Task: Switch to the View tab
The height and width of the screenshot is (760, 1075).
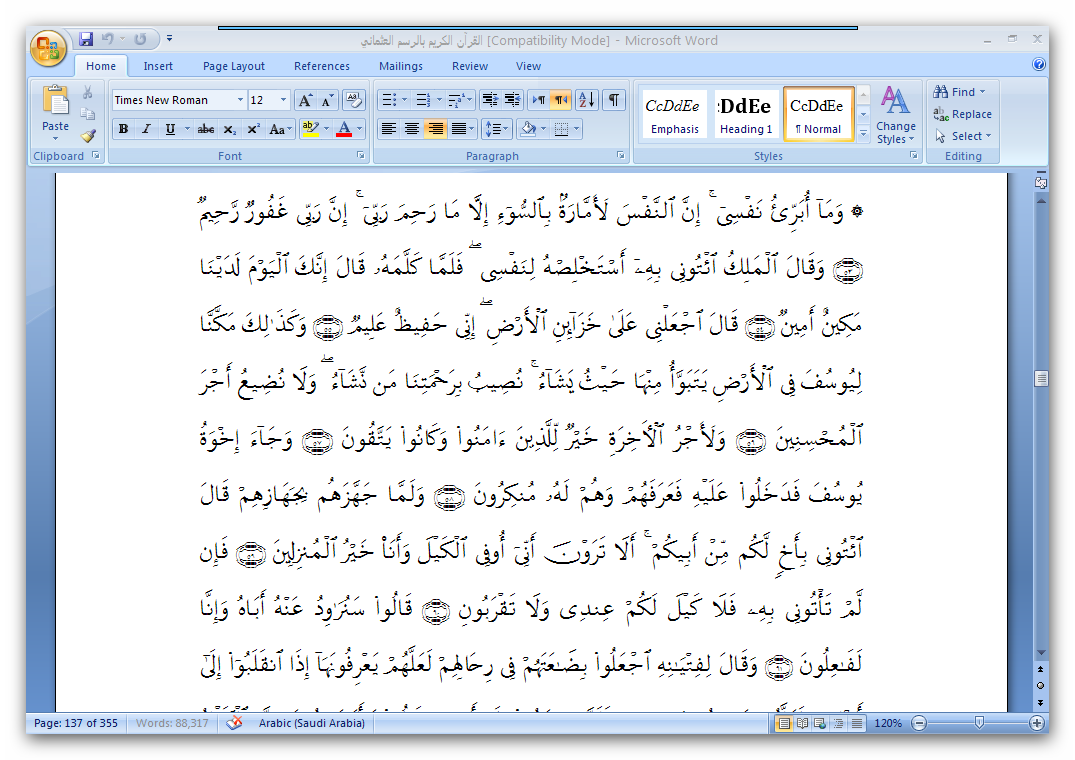Action: 528,66
